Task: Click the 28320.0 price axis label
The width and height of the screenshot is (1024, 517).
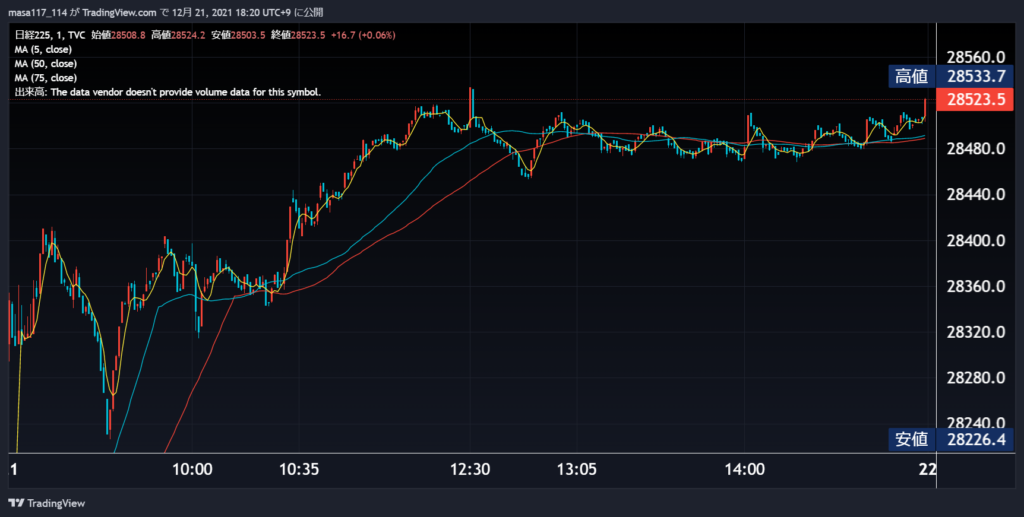Action: point(976,332)
